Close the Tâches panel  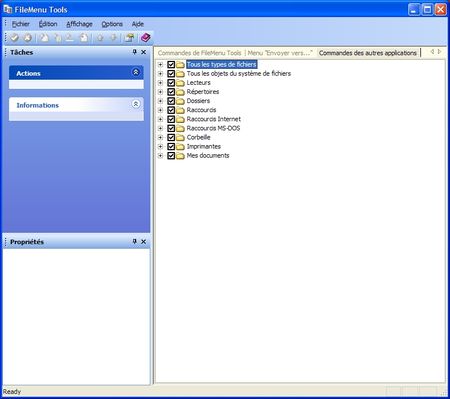[x=143, y=52]
